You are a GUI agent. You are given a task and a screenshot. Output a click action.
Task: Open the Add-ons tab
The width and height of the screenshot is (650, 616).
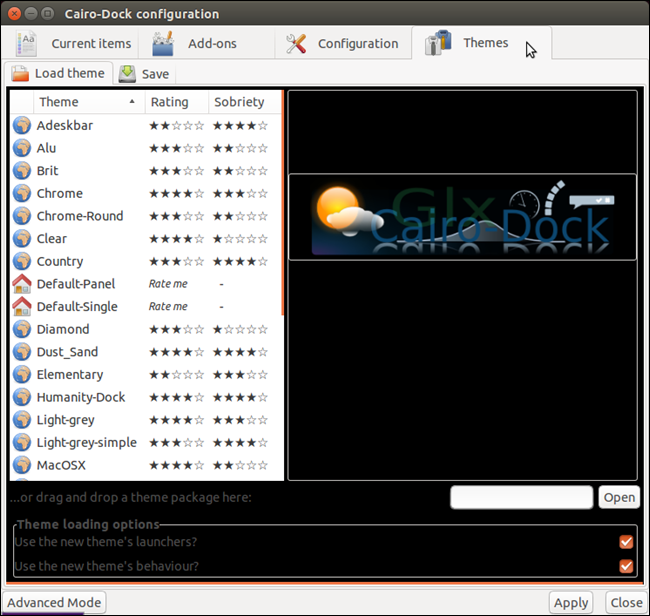coord(206,44)
